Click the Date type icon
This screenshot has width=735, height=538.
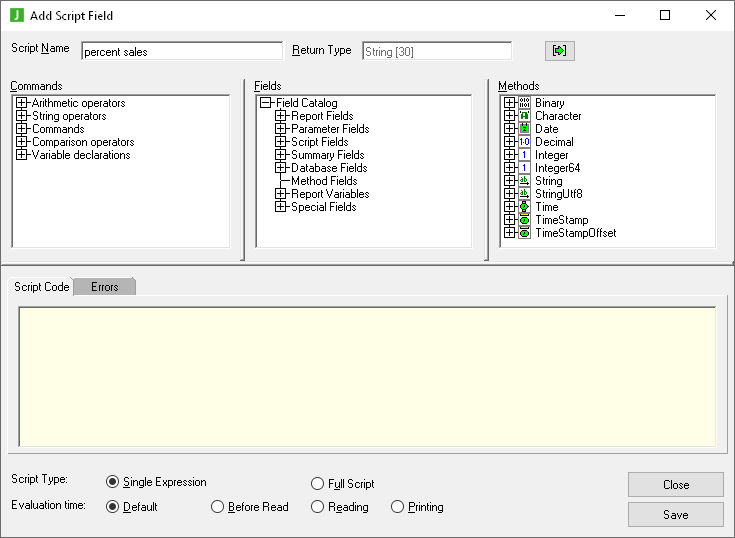point(524,129)
